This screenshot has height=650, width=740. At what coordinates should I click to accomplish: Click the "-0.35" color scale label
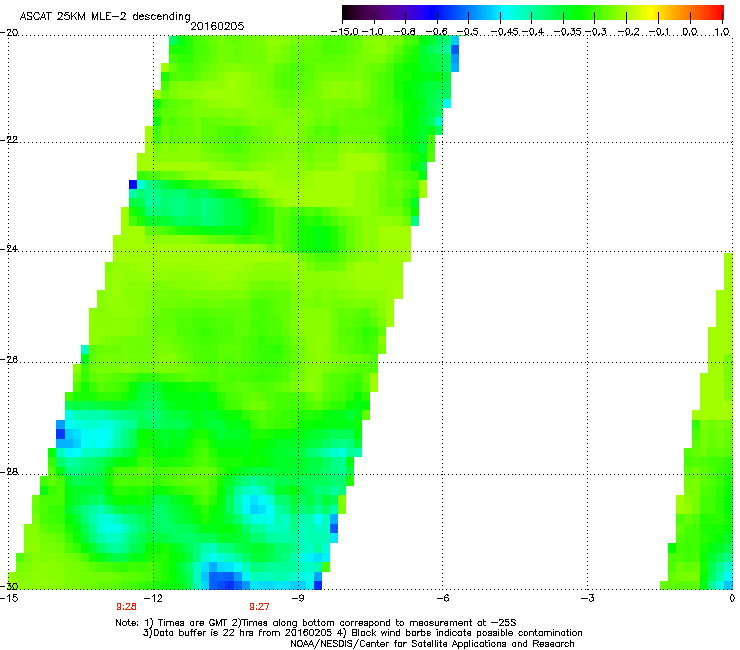(568, 32)
